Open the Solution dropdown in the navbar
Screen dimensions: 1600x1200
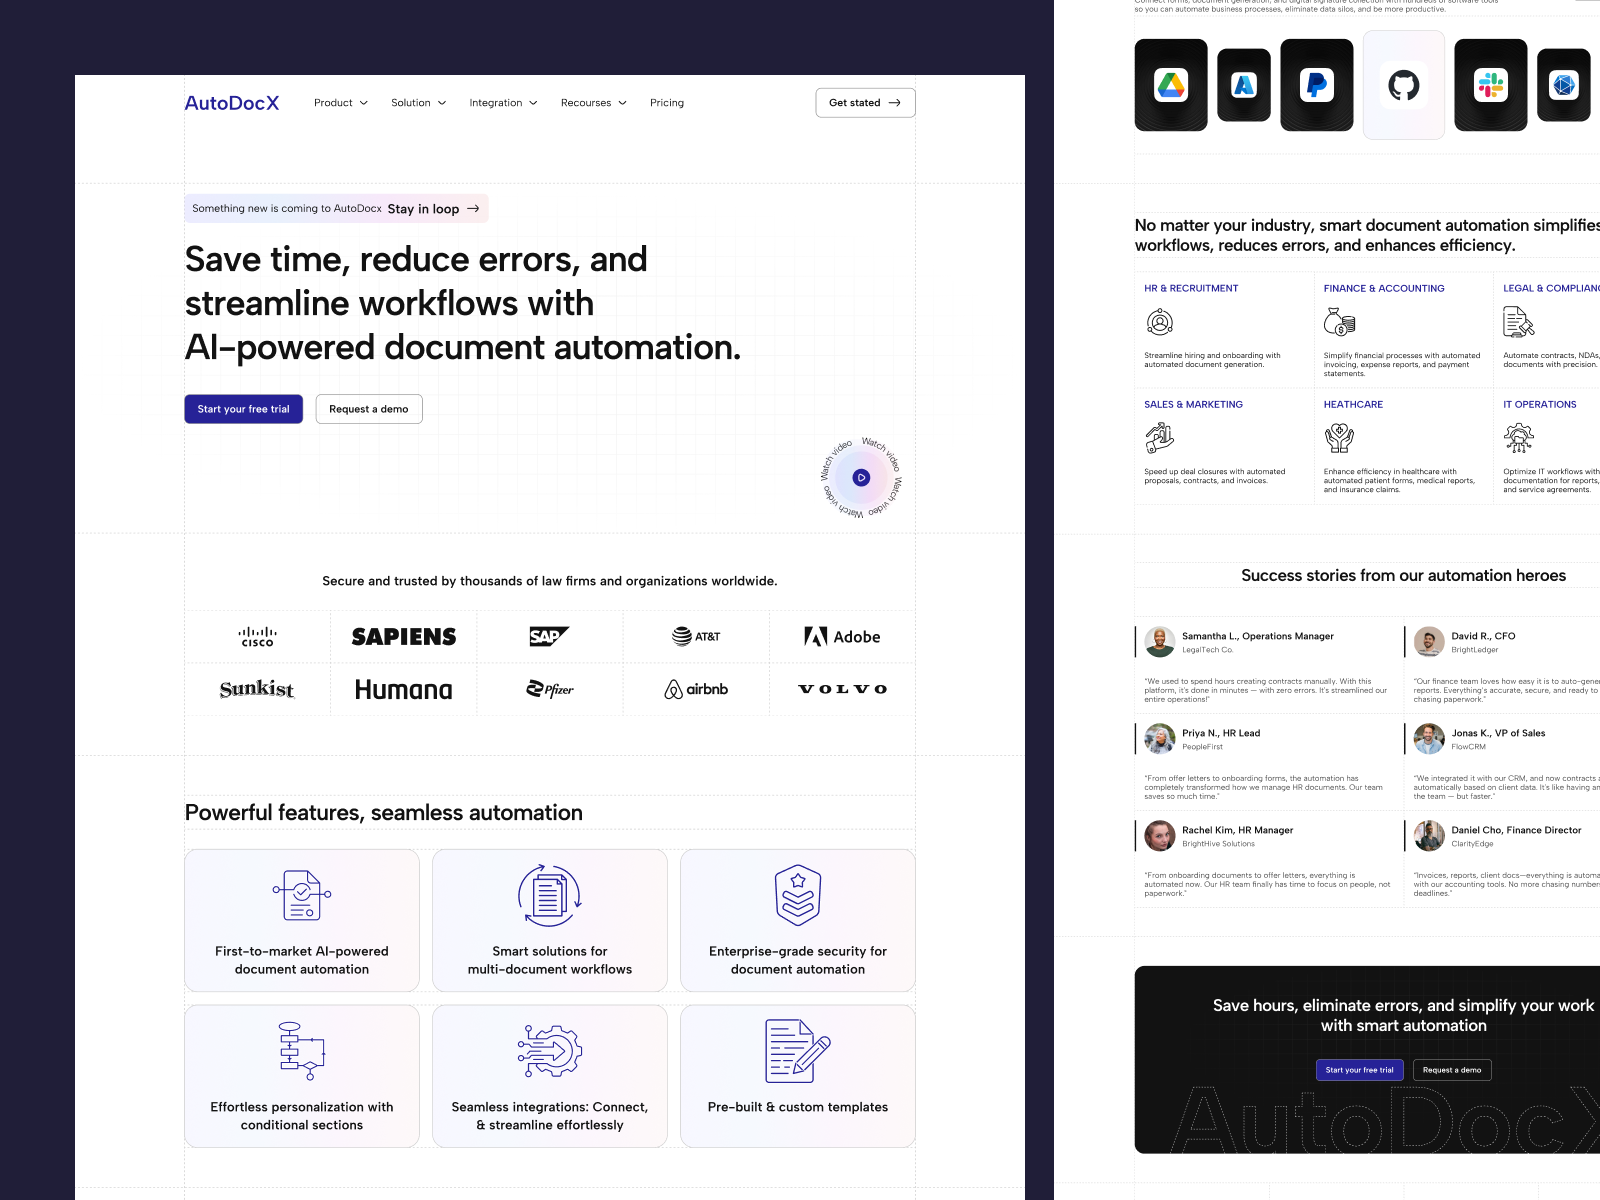(x=419, y=103)
